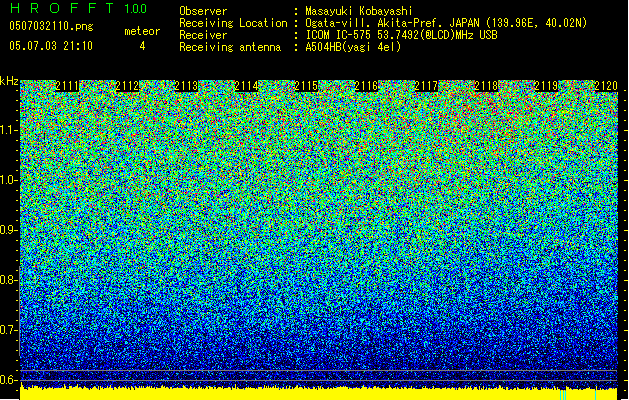Click the 0.9 frequency axis label
629x400 pixels.
(9, 230)
